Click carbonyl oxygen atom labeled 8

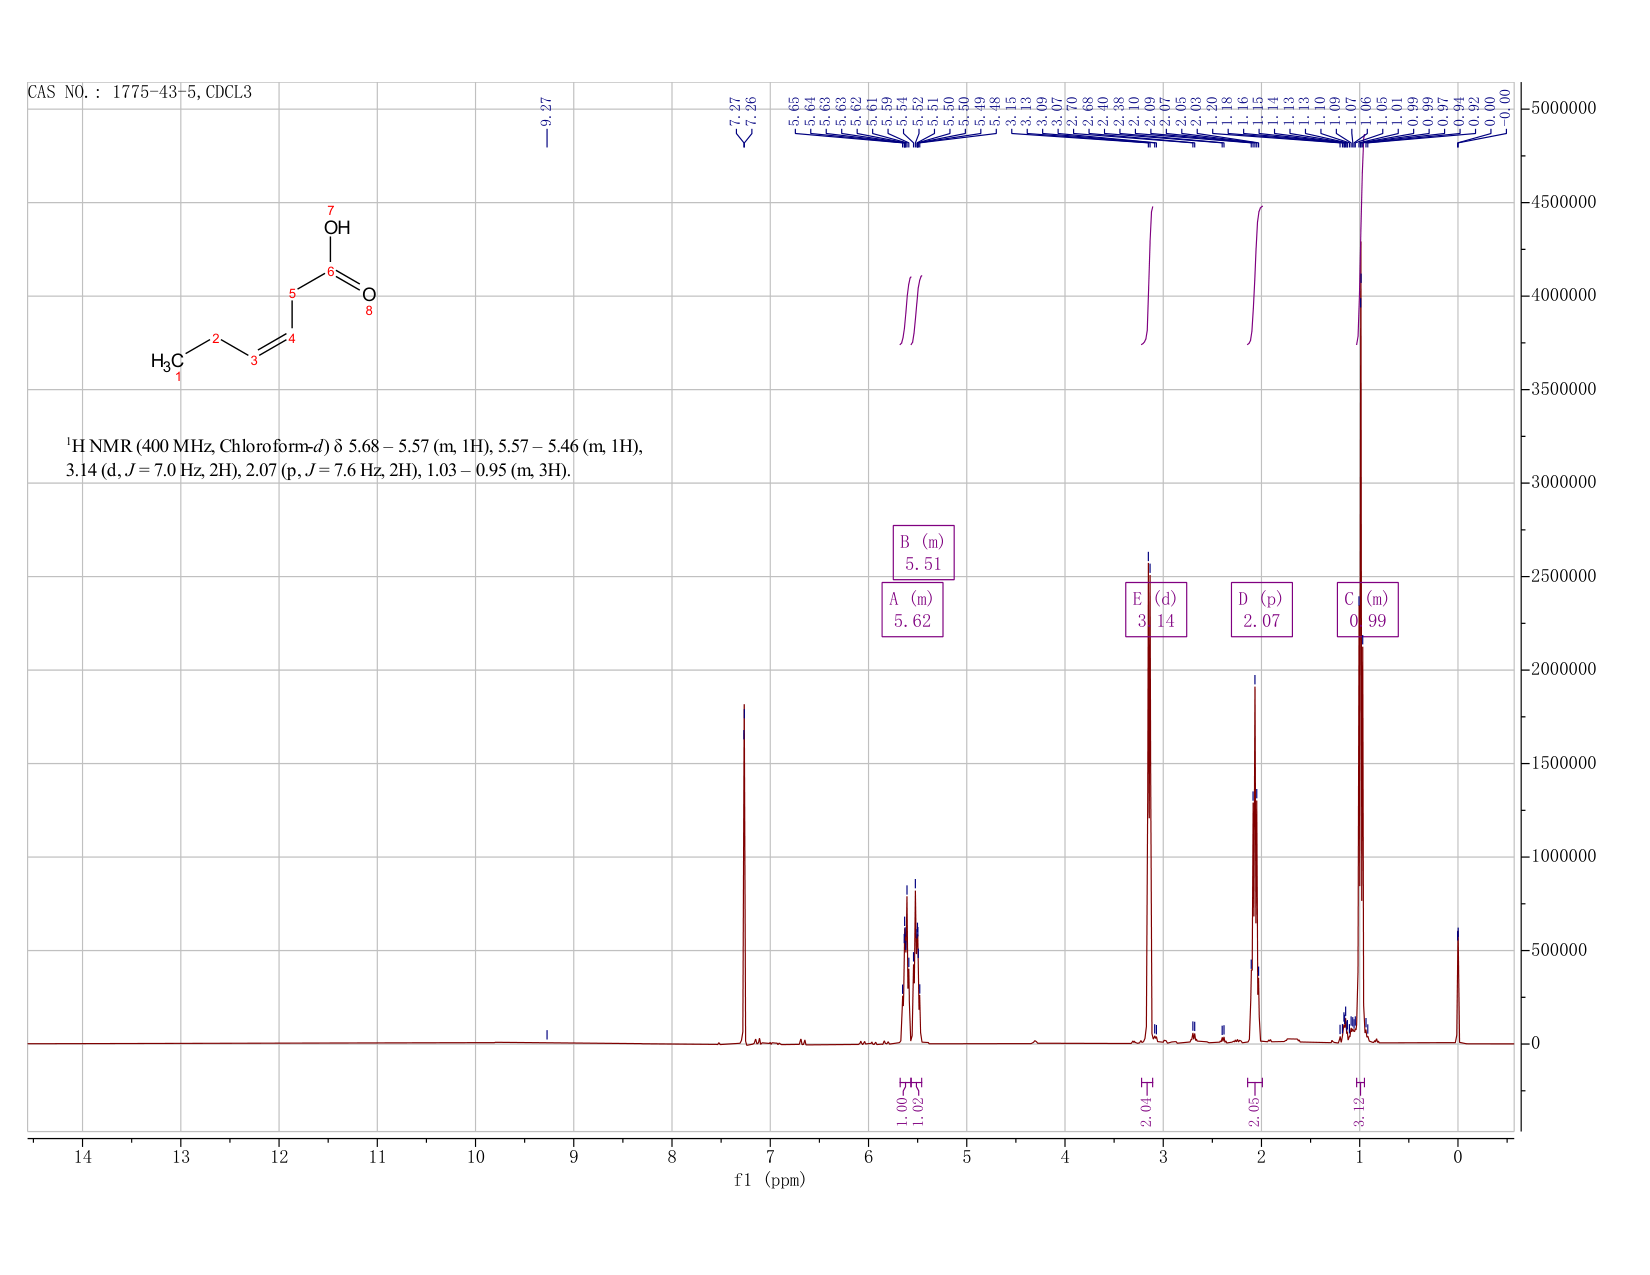(369, 294)
